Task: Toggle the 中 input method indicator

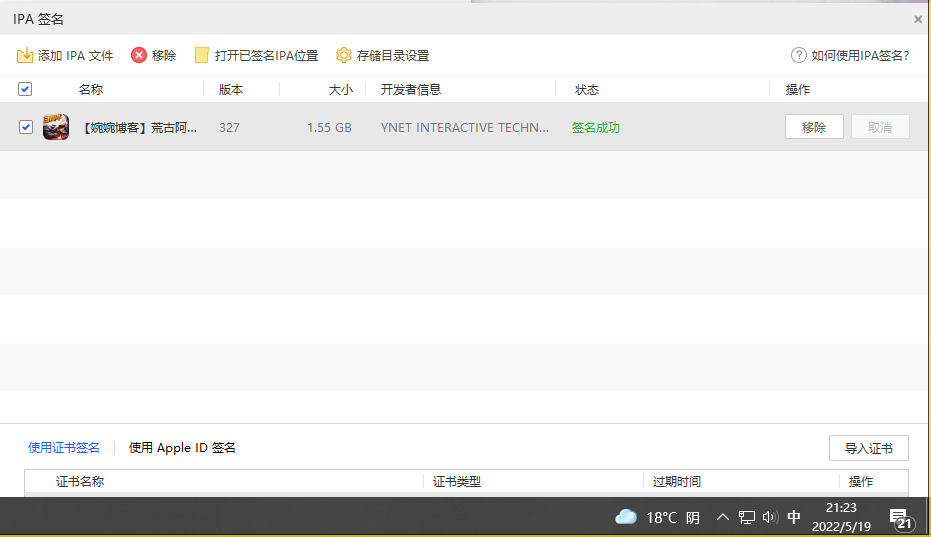Action: (794, 517)
